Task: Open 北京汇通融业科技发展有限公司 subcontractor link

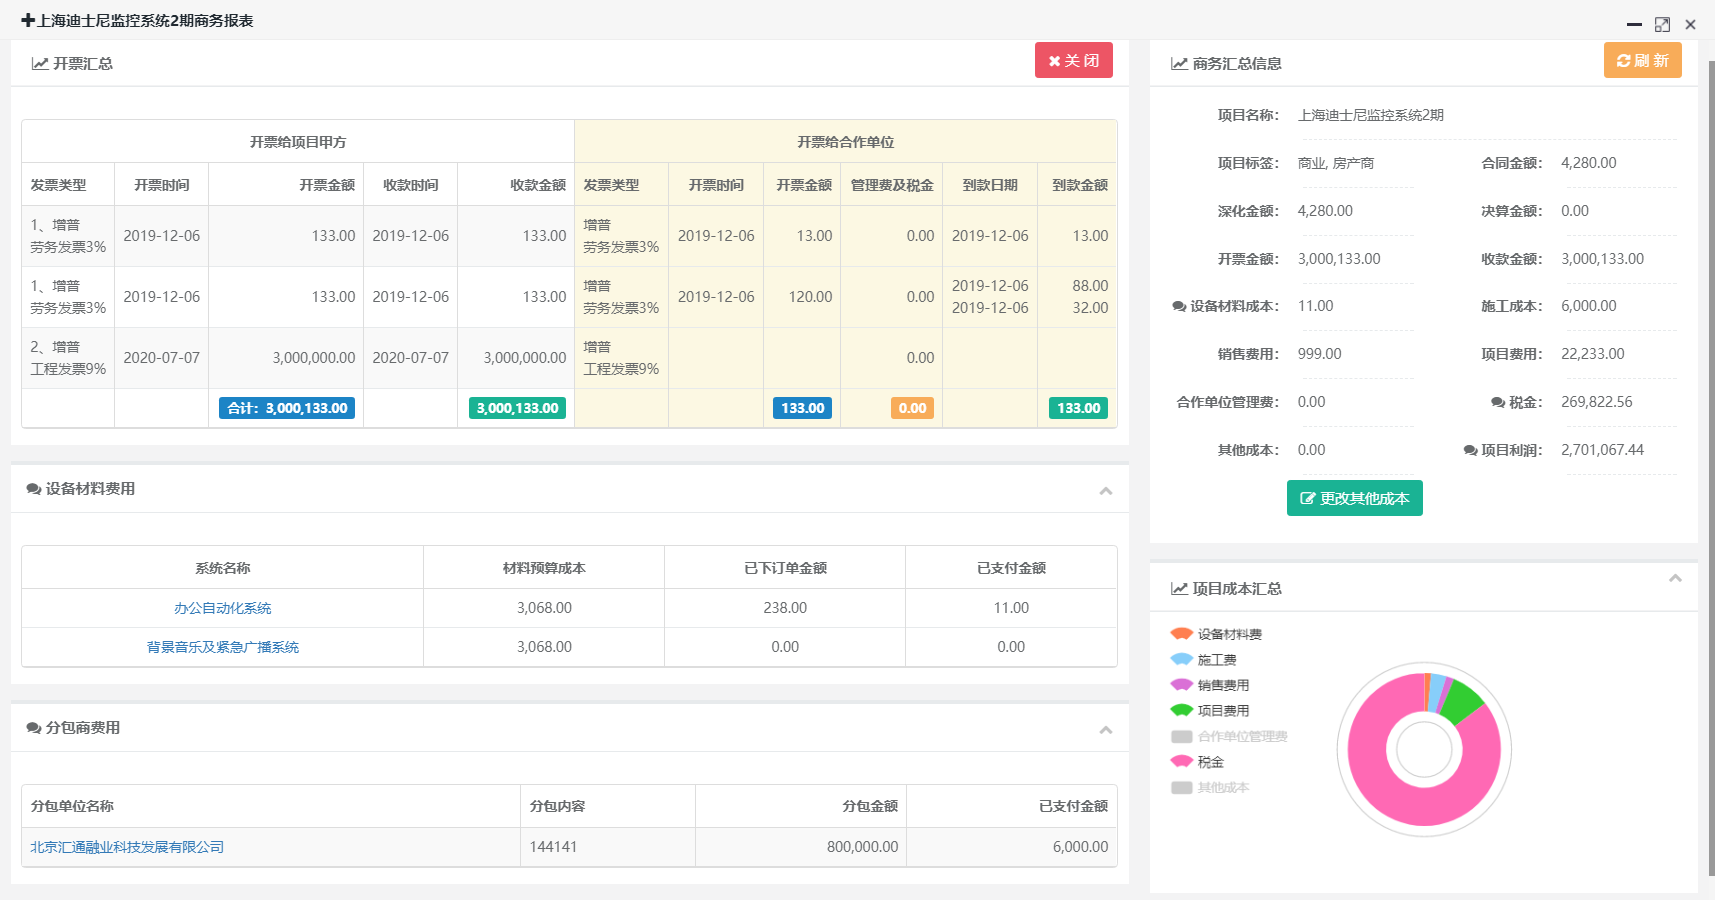Action: coord(127,847)
